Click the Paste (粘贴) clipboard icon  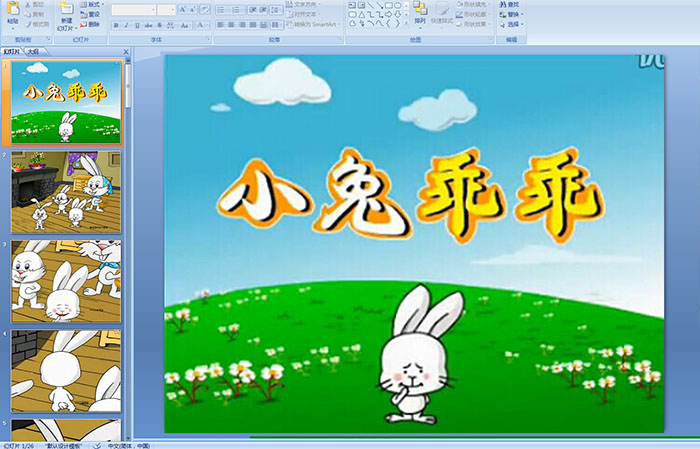(13, 8)
